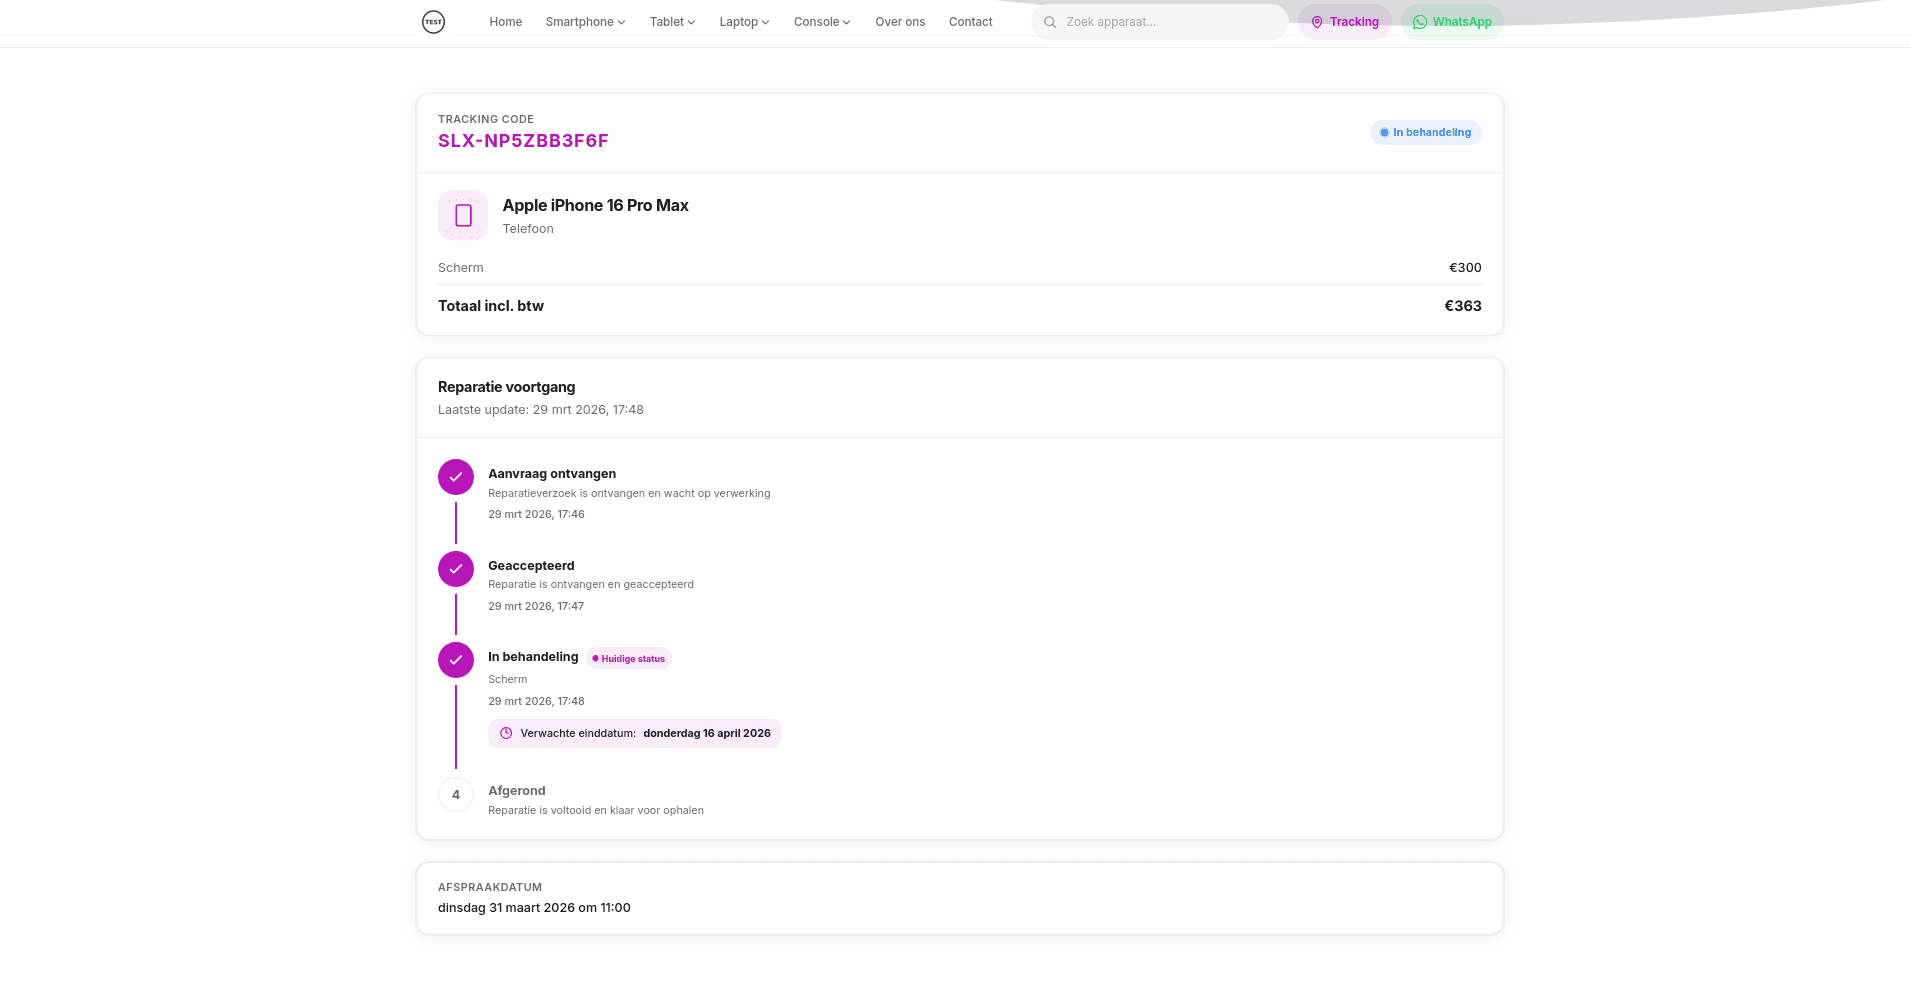Click the checkmark for Aanvraag ontvangen step
Image resolution: width=1911 pixels, height=985 pixels.
(x=456, y=477)
